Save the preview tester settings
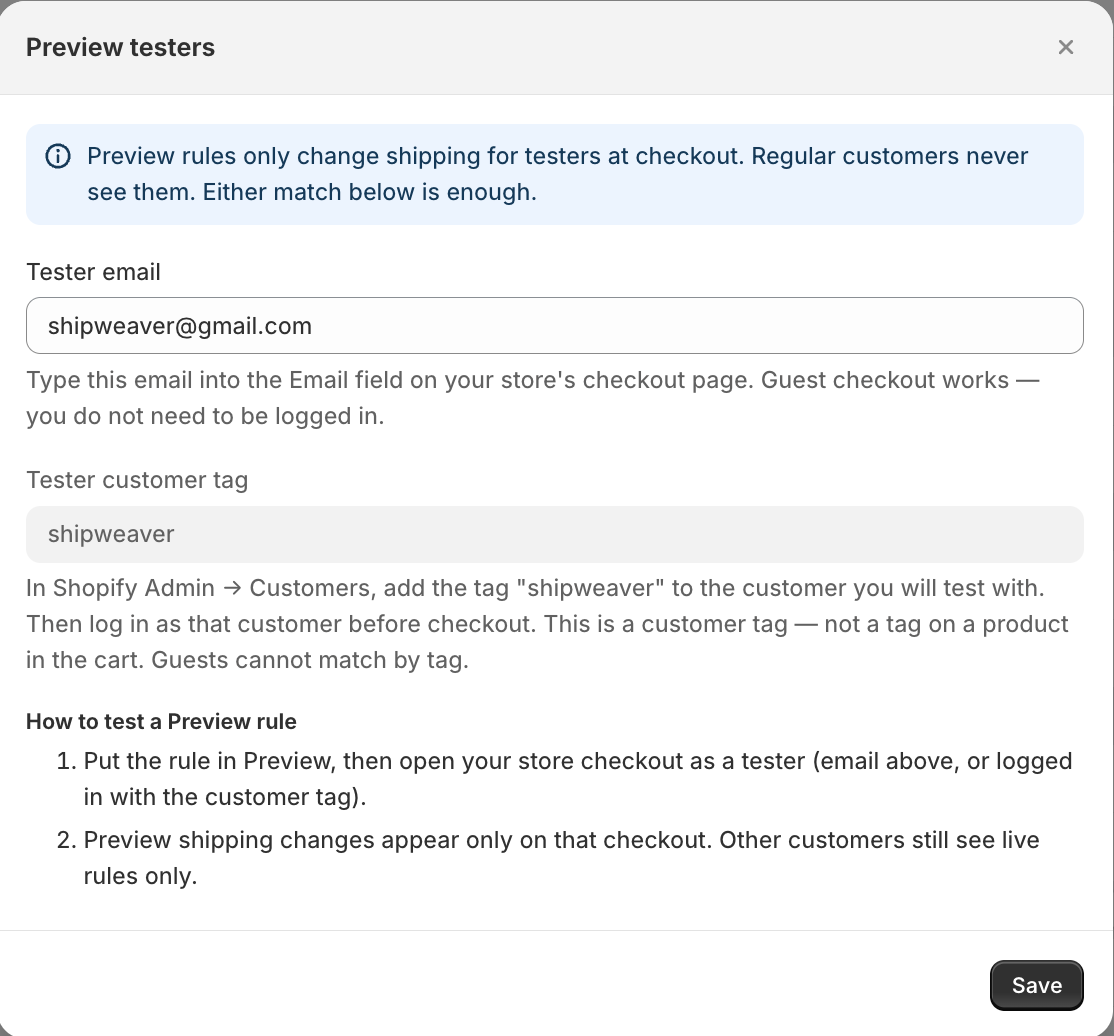 pyautogui.click(x=1037, y=986)
